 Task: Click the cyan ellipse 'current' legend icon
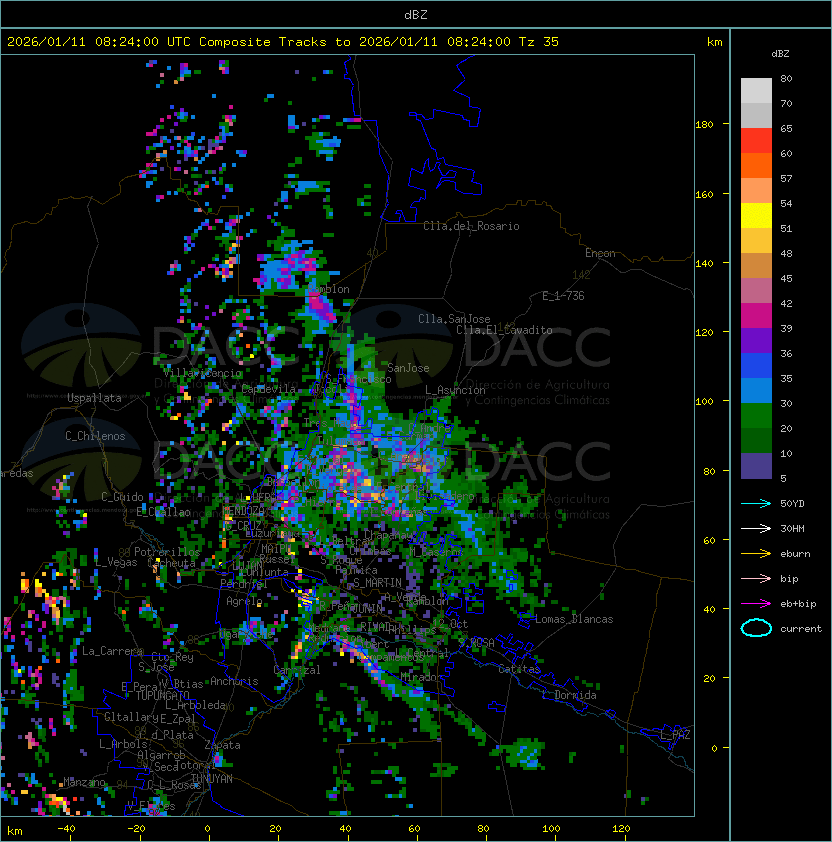point(756,628)
